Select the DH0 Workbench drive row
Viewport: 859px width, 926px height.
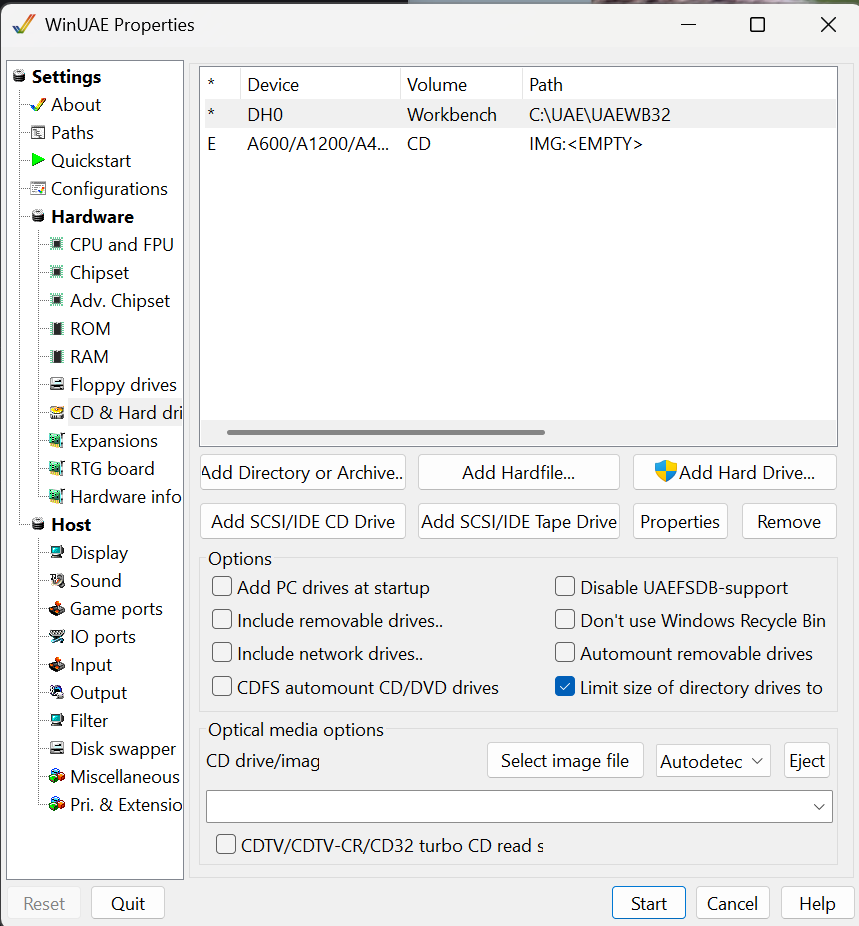point(450,115)
